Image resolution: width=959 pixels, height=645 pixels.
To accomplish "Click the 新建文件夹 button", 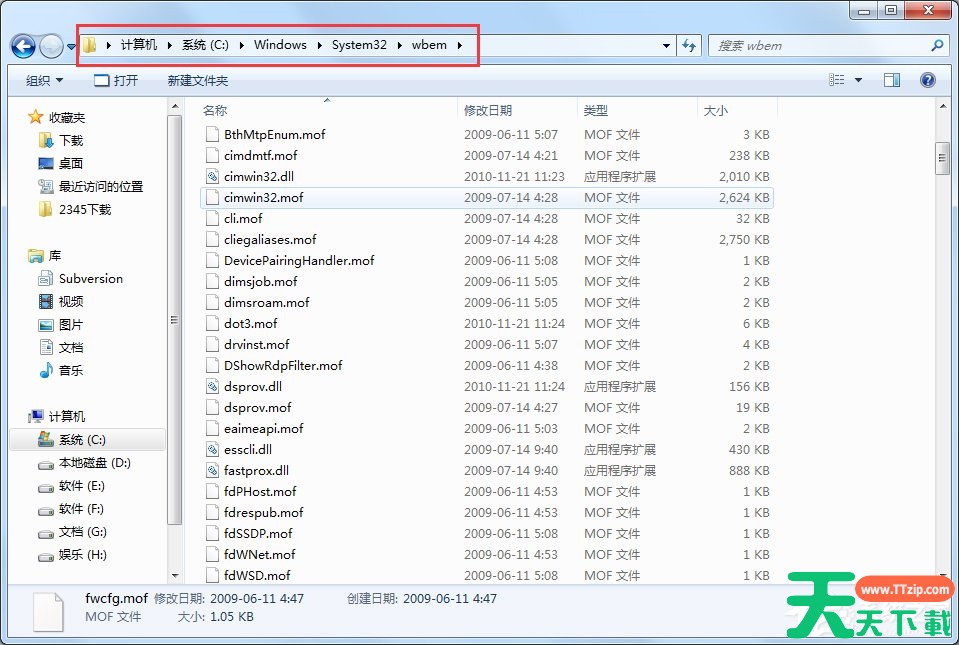I will pos(198,80).
